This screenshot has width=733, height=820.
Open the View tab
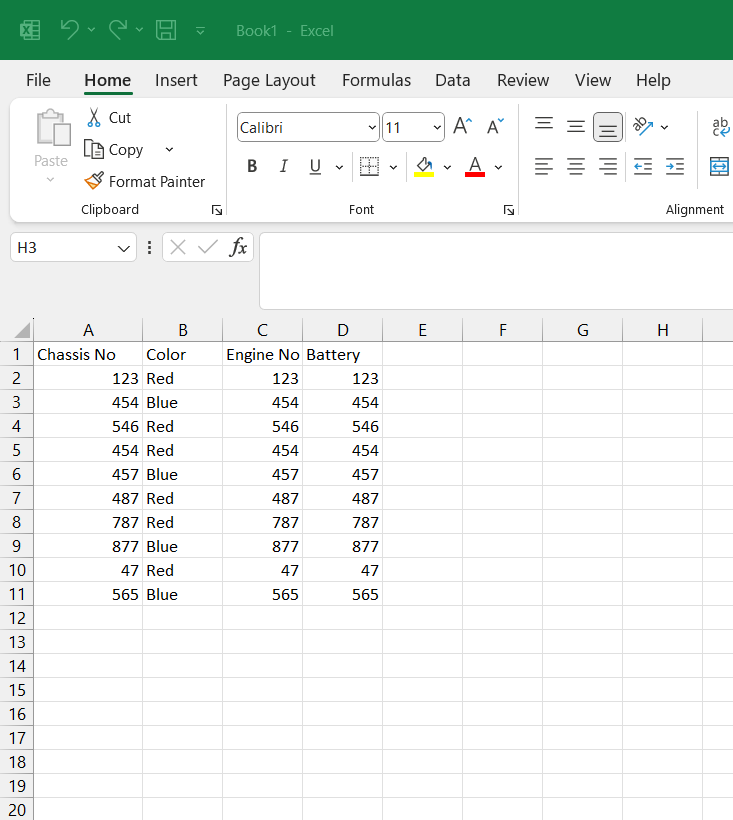pyautogui.click(x=593, y=80)
